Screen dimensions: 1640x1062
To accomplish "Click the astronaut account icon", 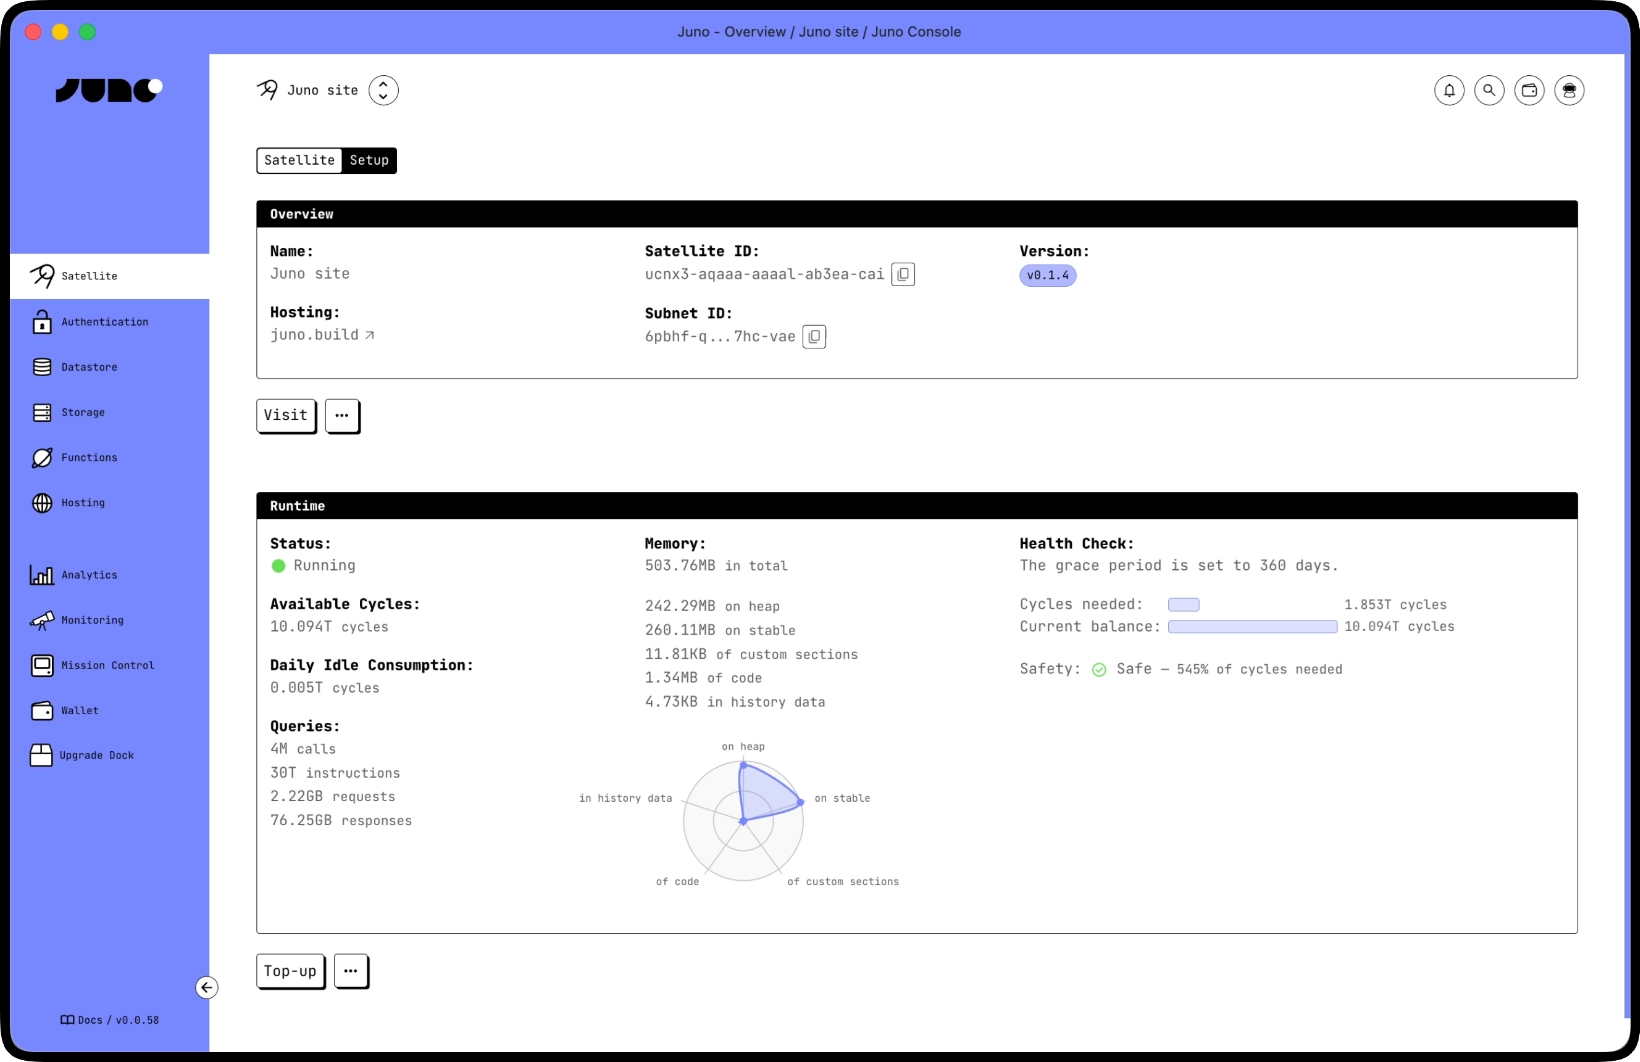I will (1569, 90).
